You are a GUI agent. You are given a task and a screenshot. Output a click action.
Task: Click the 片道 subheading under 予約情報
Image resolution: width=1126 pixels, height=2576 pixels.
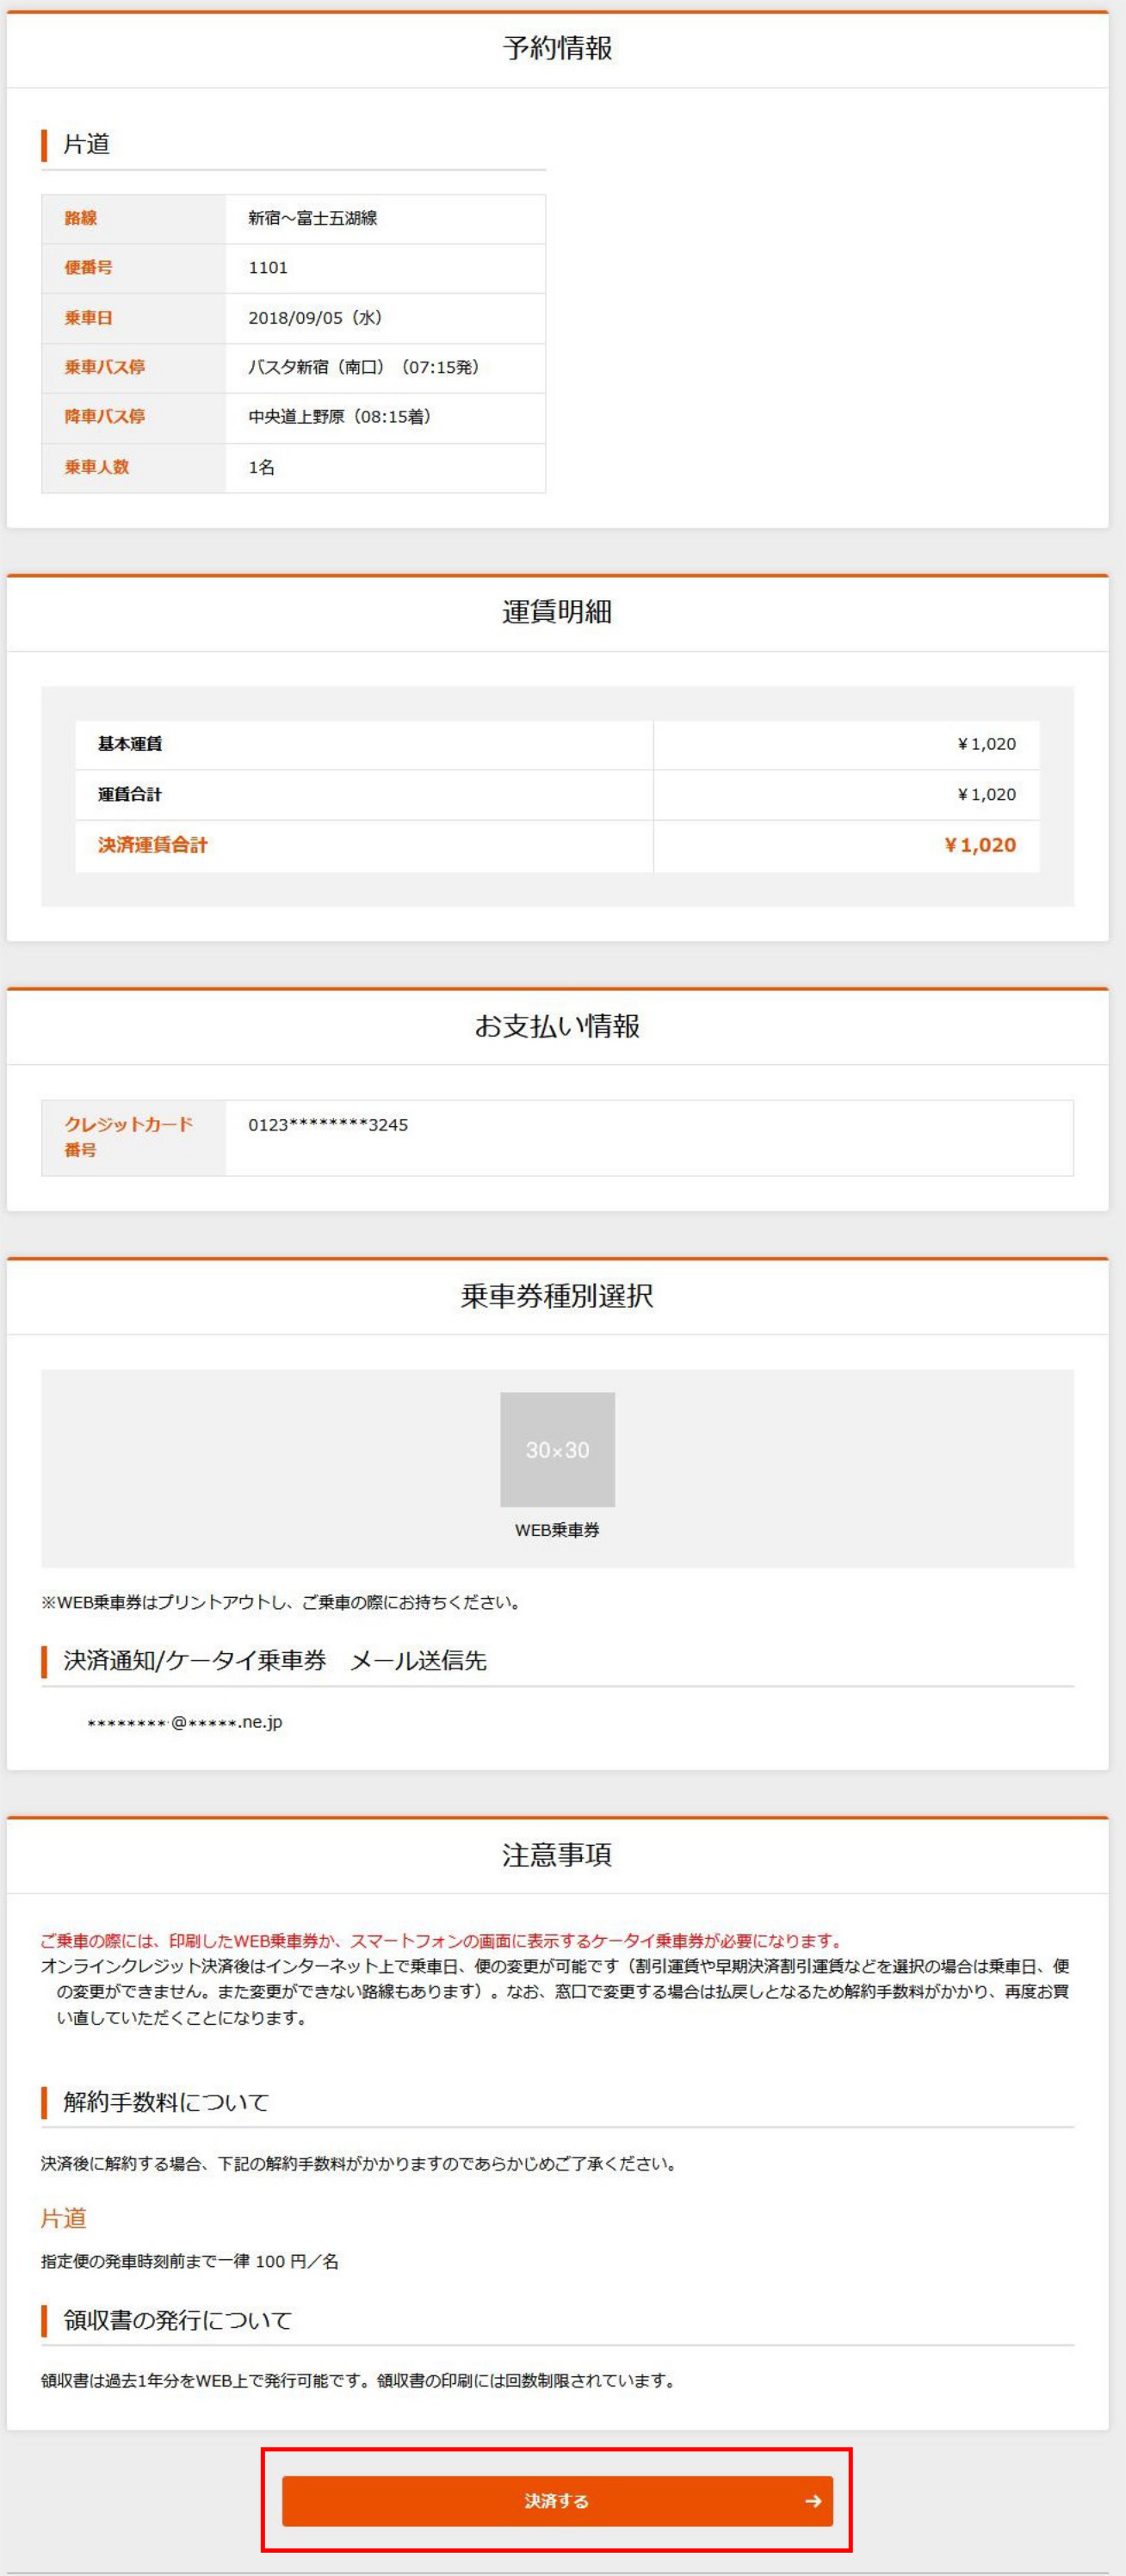pyautogui.click(x=87, y=144)
